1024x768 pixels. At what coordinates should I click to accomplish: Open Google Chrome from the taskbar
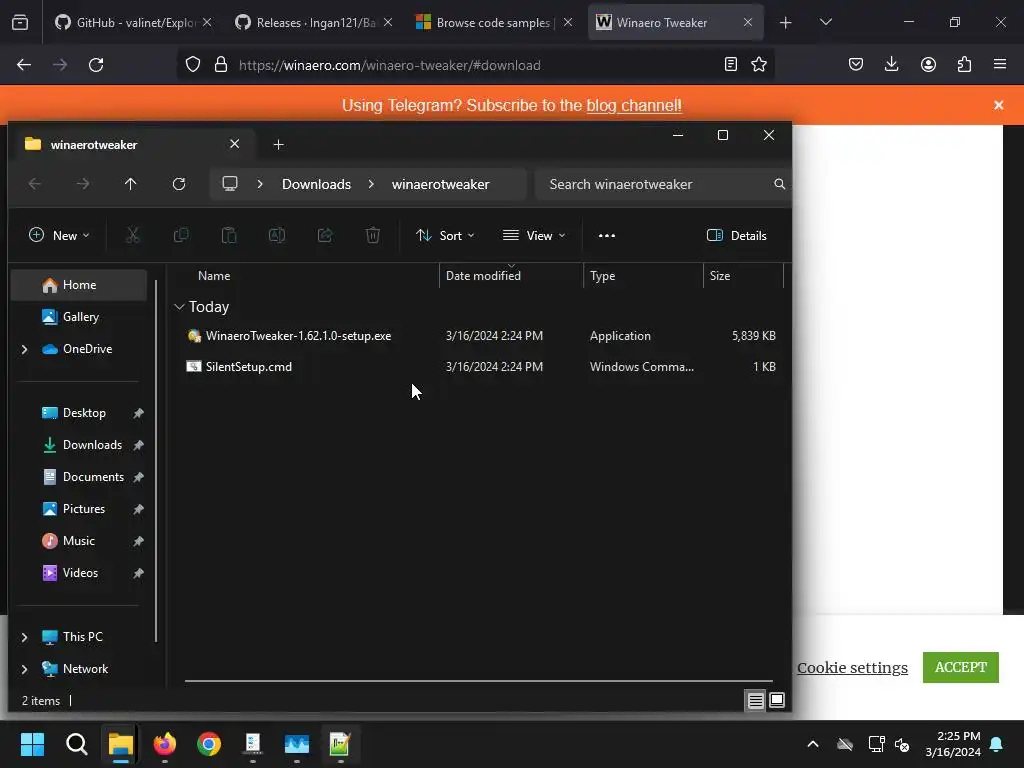[x=209, y=744]
